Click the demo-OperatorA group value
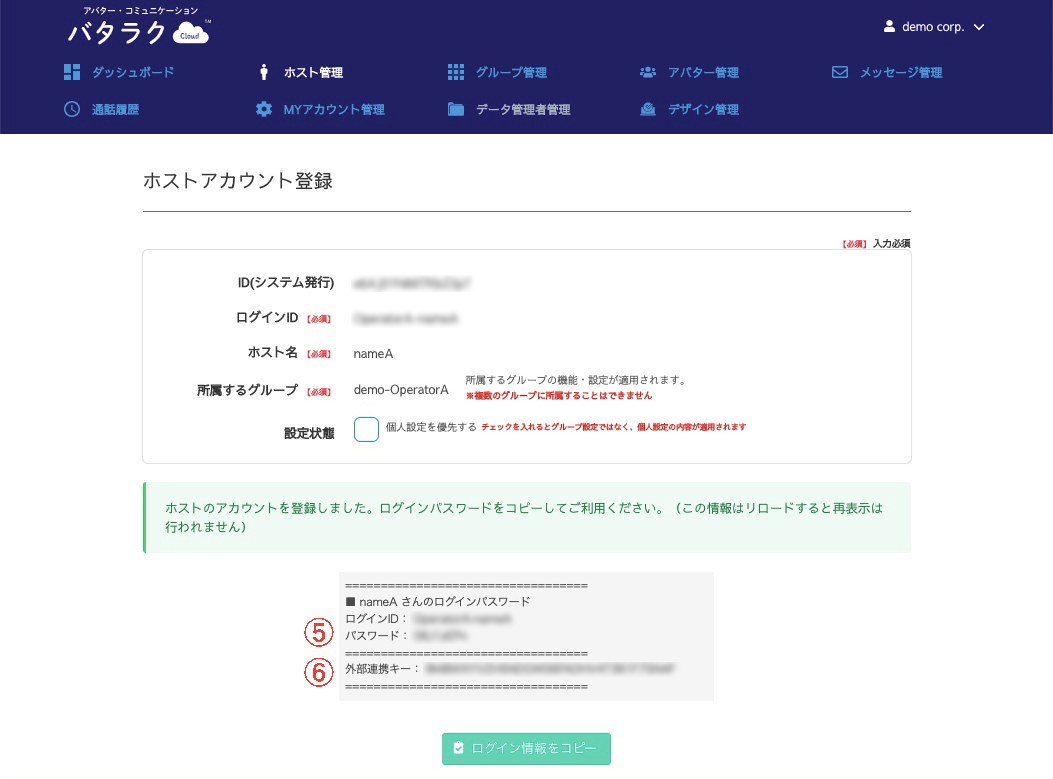This screenshot has width=1053, height=779. coord(401,390)
